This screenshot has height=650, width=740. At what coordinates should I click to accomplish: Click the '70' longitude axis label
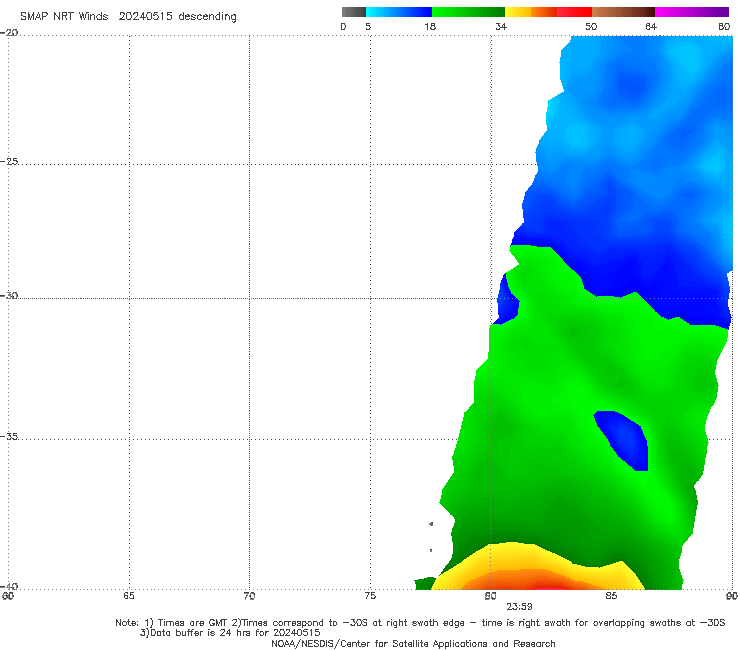249,596
